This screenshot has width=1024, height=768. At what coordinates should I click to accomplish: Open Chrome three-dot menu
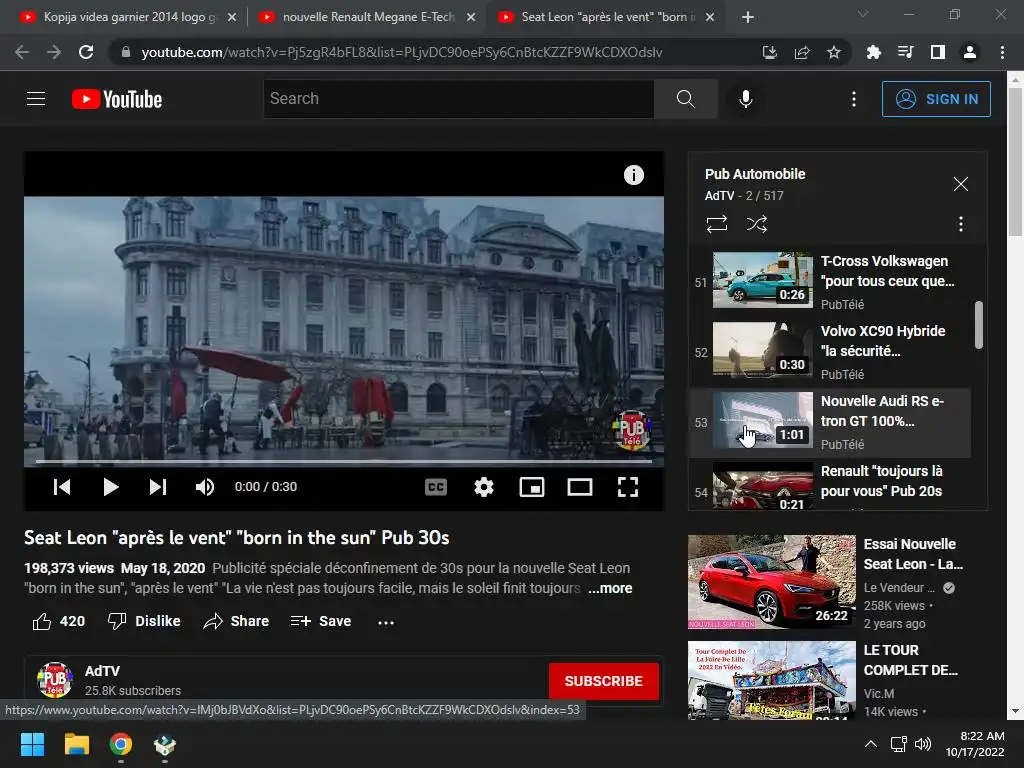tap(1002, 52)
